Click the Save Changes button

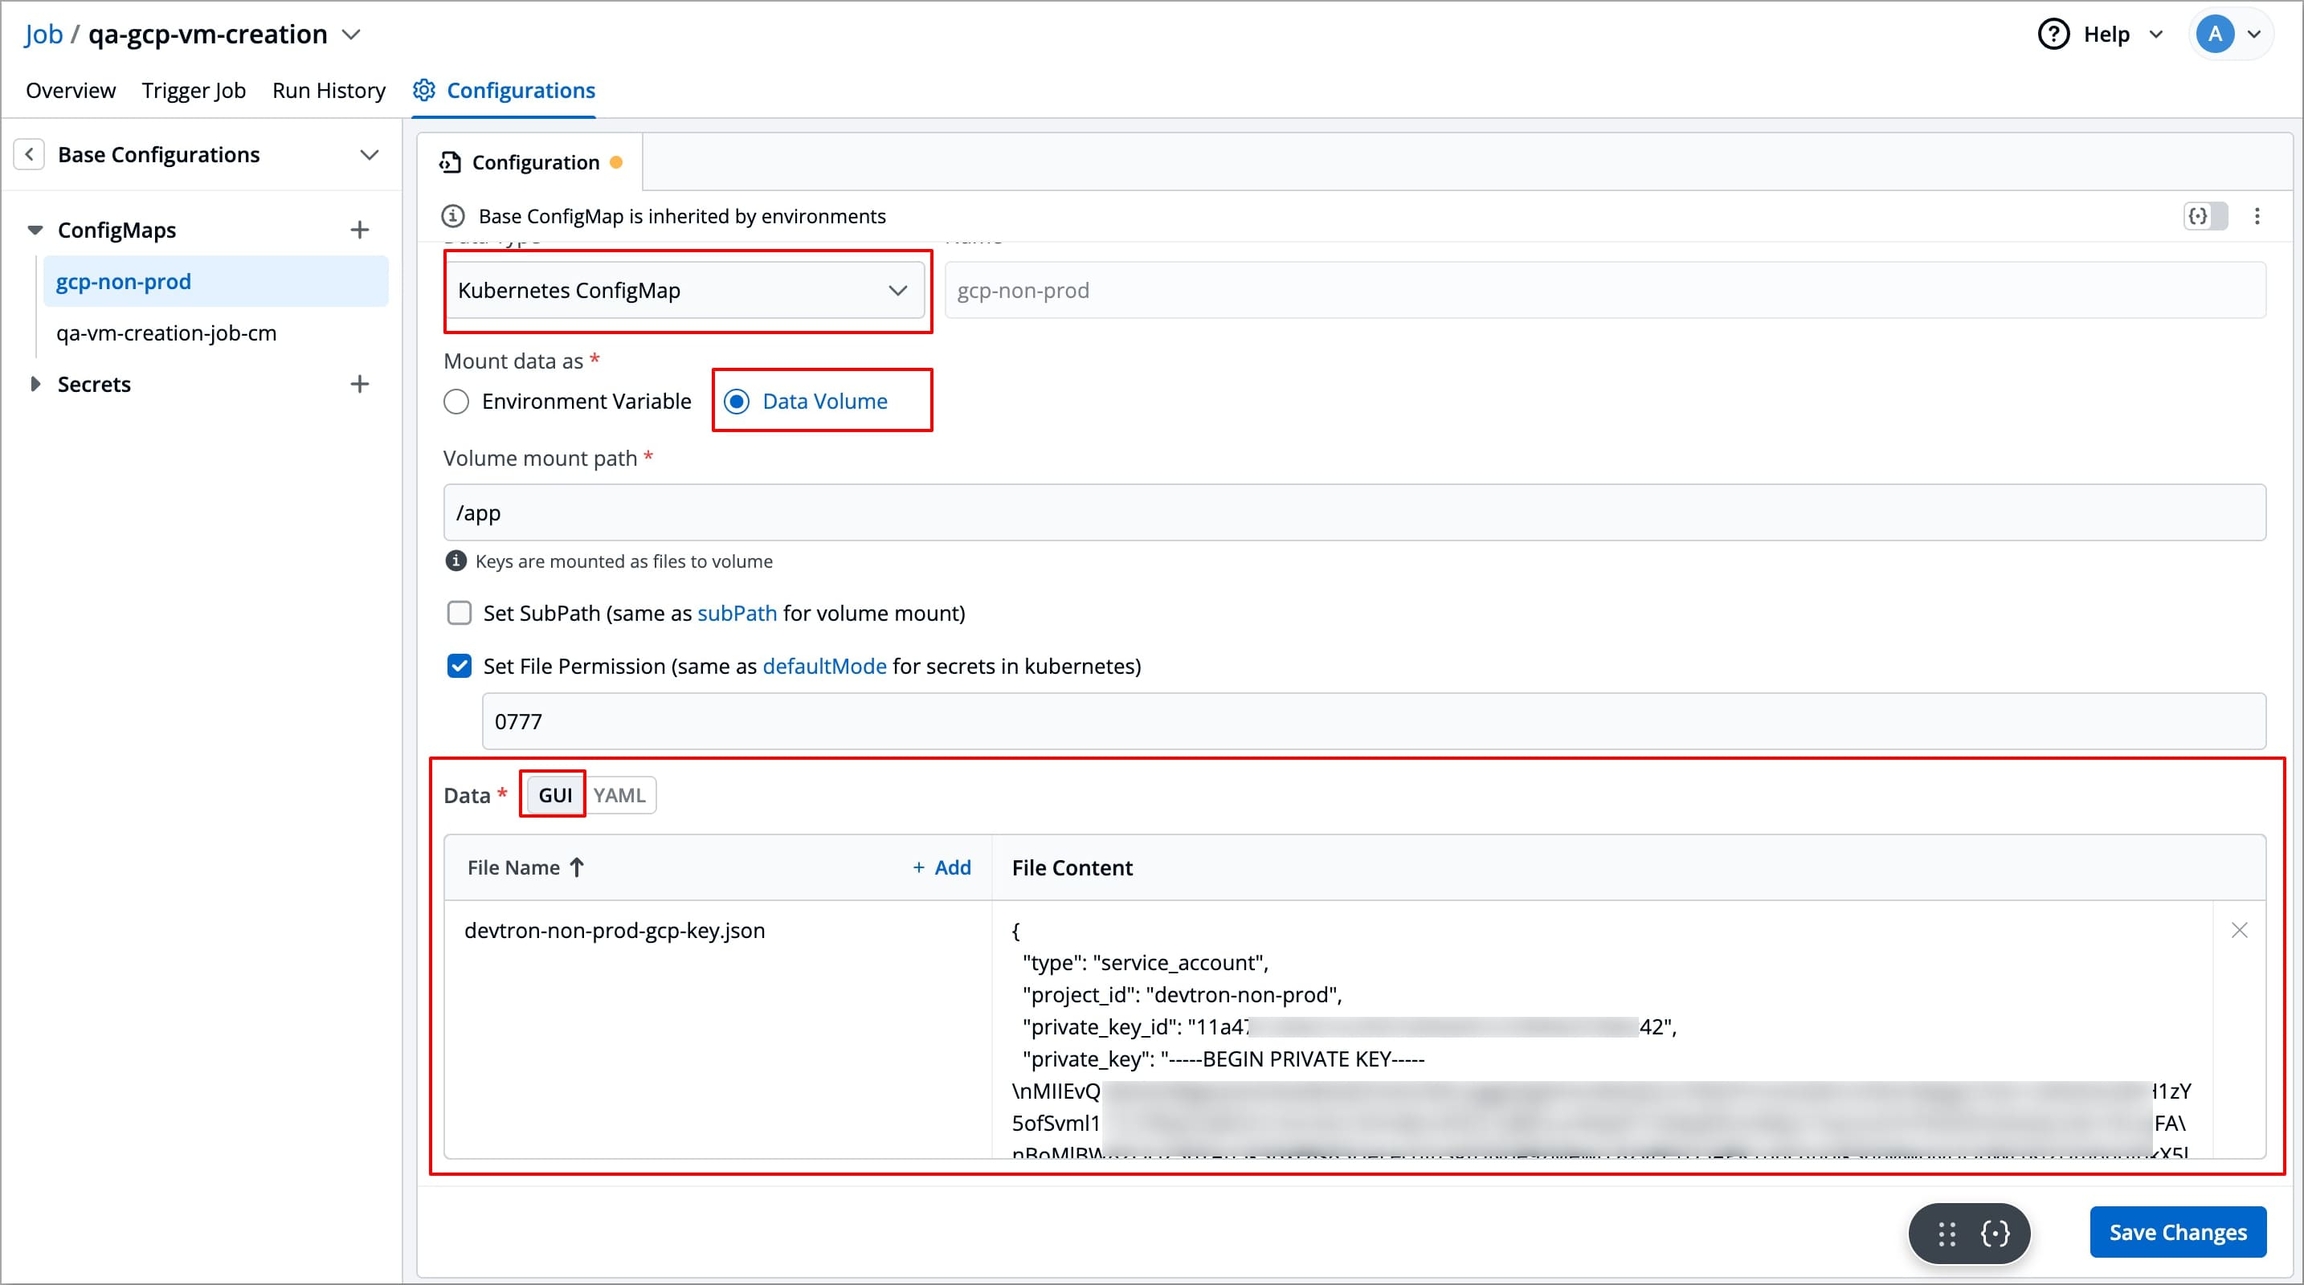click(2177, 1232)
